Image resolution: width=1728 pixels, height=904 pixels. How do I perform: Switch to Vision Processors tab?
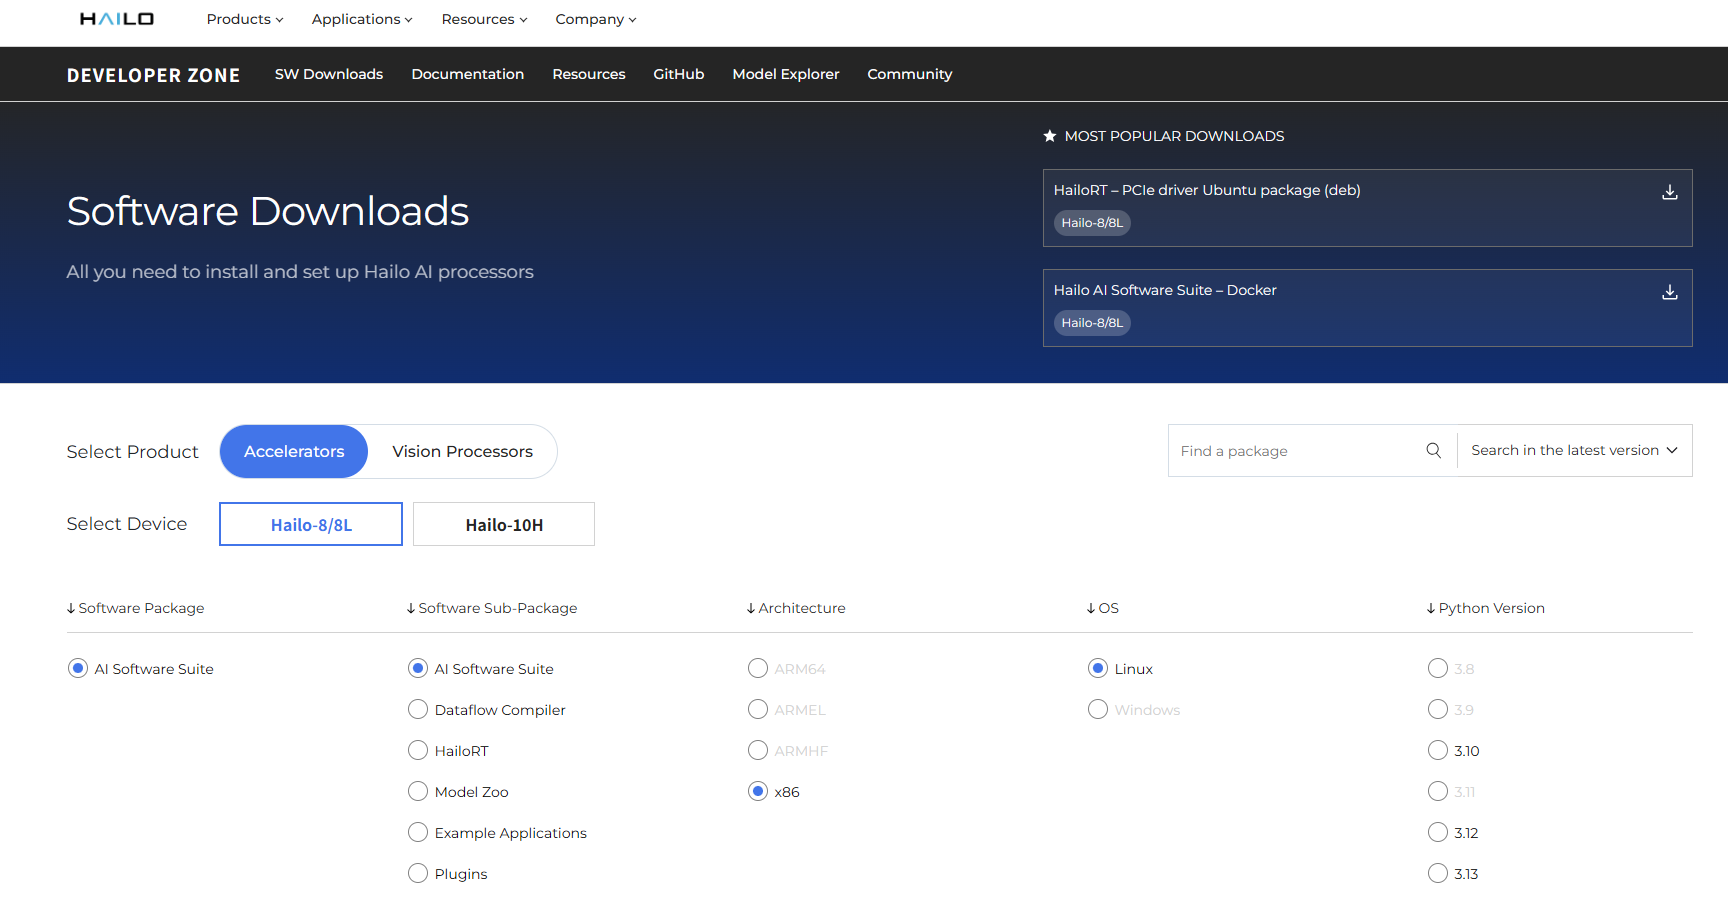462,452
